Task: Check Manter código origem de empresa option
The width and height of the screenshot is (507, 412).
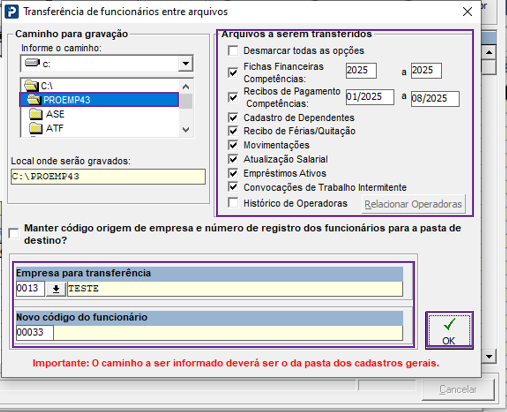Action: [14, 233]
